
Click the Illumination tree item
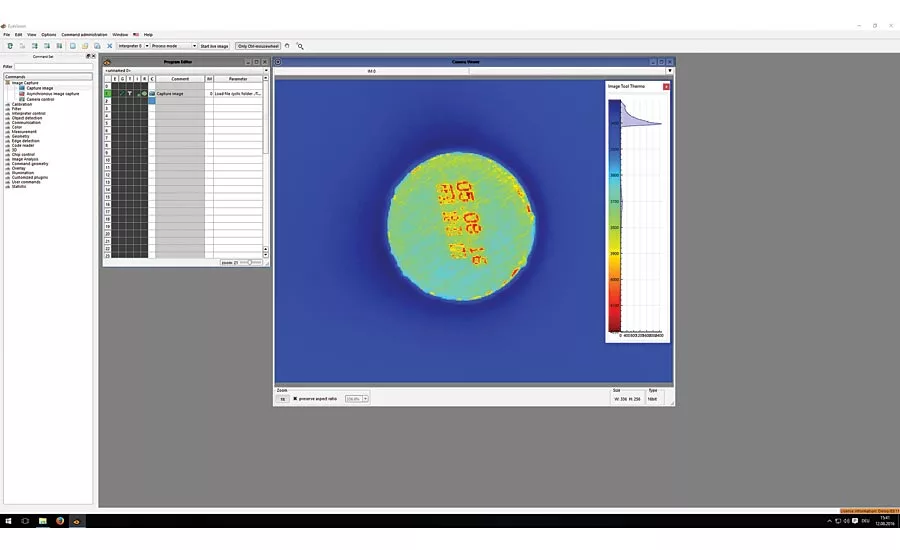pyautogui.click(x=23, y=173)
